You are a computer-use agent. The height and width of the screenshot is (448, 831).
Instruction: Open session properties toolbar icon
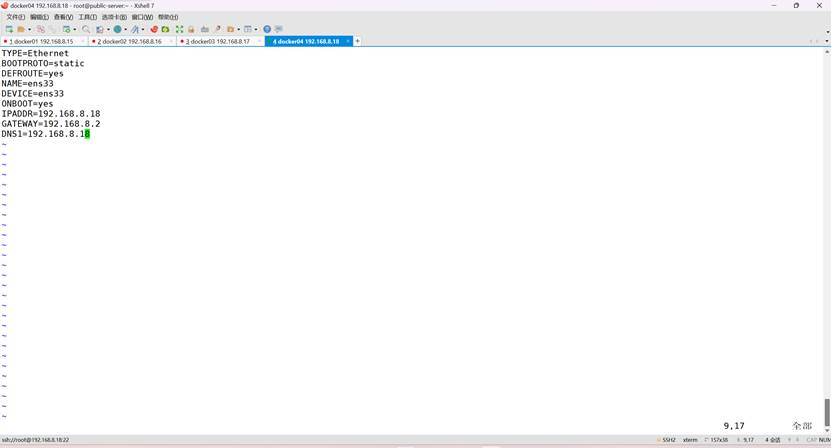point(67,29)
